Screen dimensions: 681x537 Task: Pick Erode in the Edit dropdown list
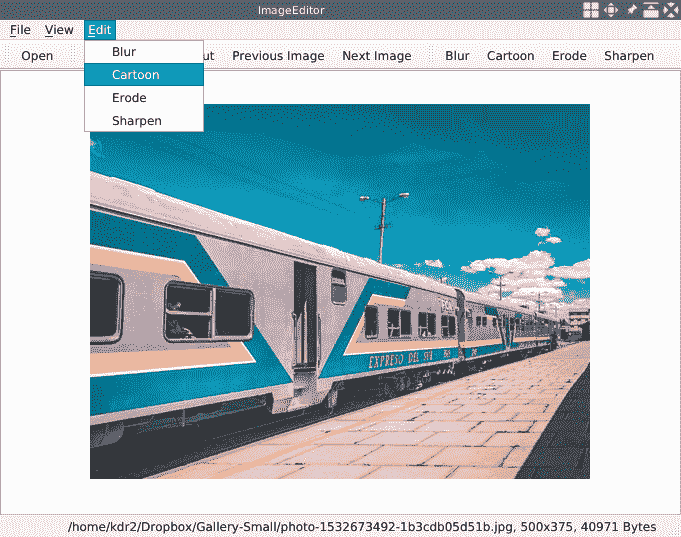coord(129,98)
